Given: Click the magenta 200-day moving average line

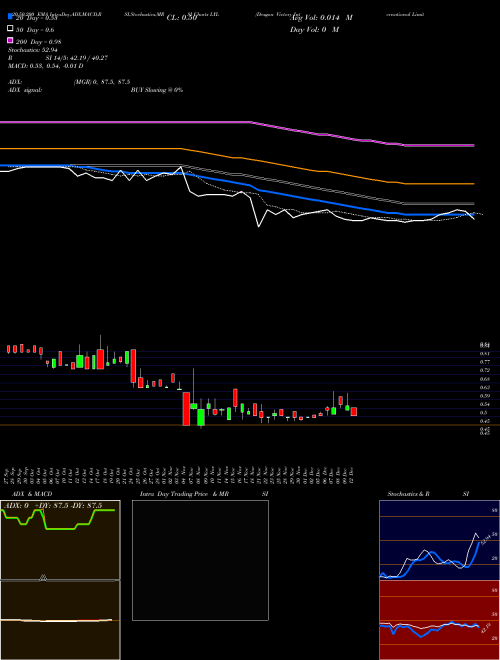Looking at the screenshot, I should click(237, 122).
